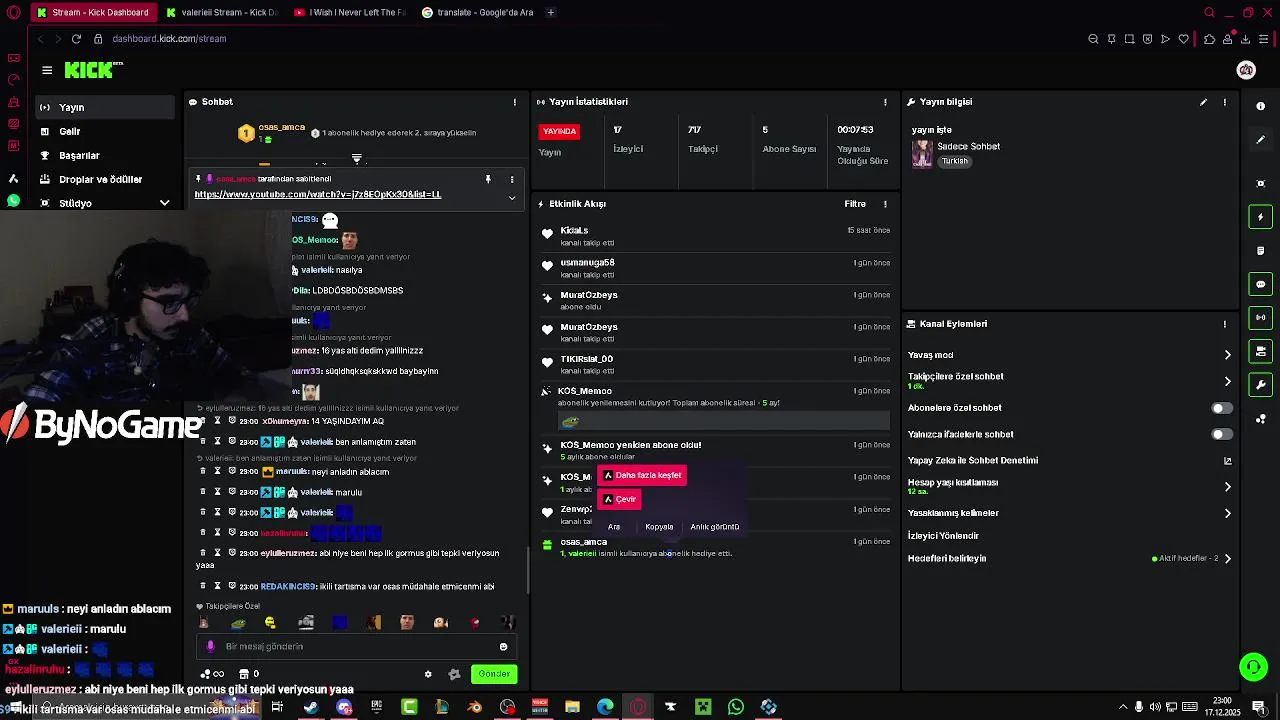Open the Yavaş mod settings arrow
This screenshot has width=1280, height=720.
(x=1227, y=355)
